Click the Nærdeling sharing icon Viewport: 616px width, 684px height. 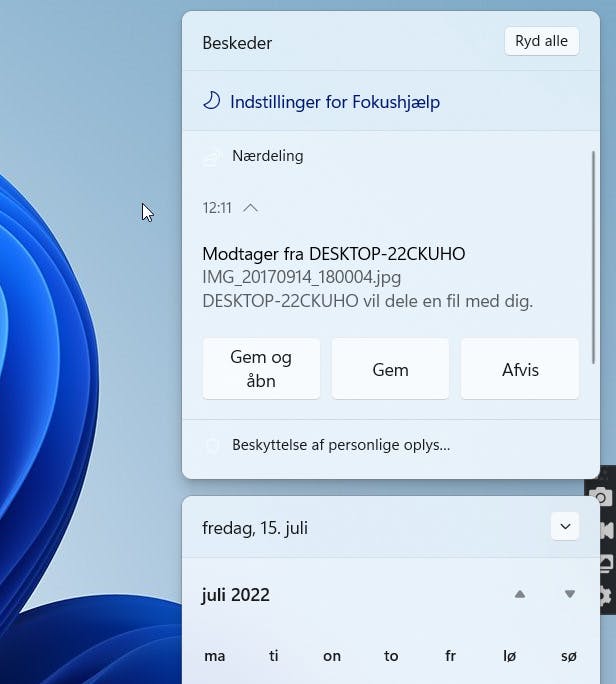point(211,157)
